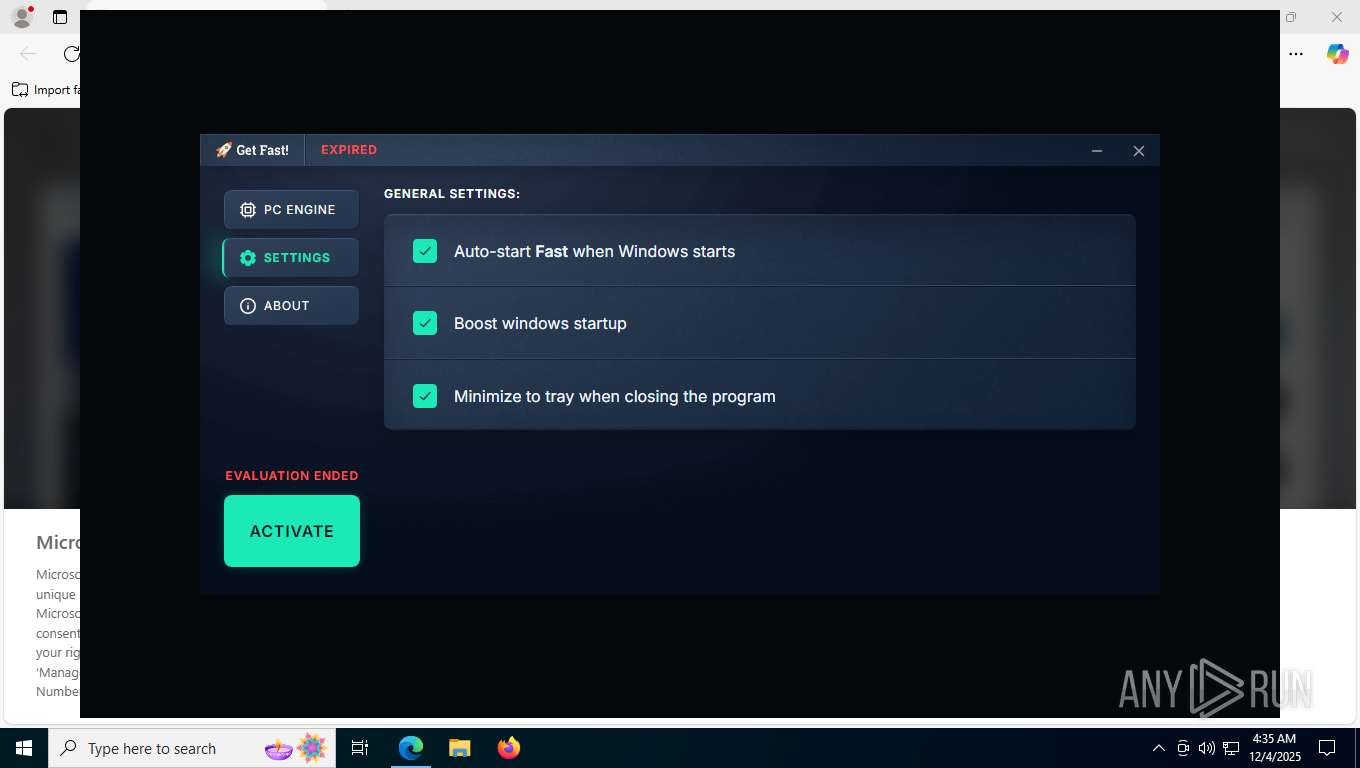The image size is (1360, 768).
Task: Open the PC ENGINE section
Action: (291, 210)
